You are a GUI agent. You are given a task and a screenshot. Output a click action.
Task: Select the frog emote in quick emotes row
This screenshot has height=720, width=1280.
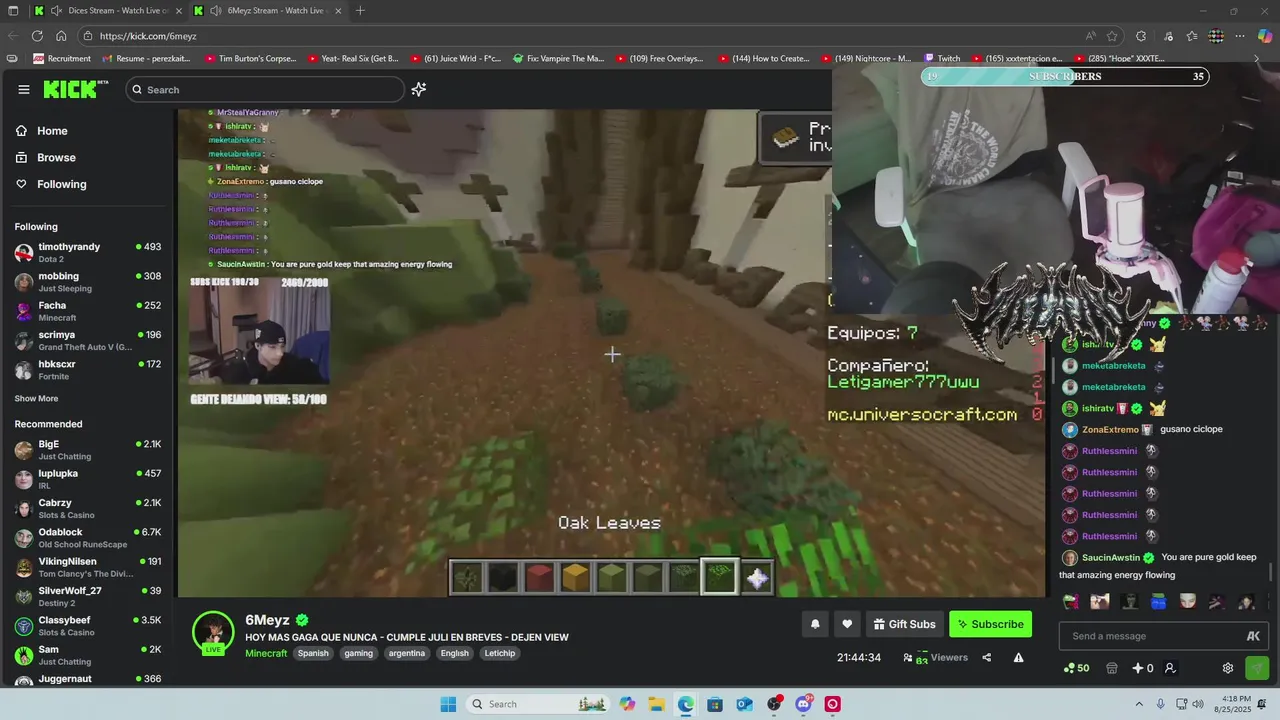1071,601
